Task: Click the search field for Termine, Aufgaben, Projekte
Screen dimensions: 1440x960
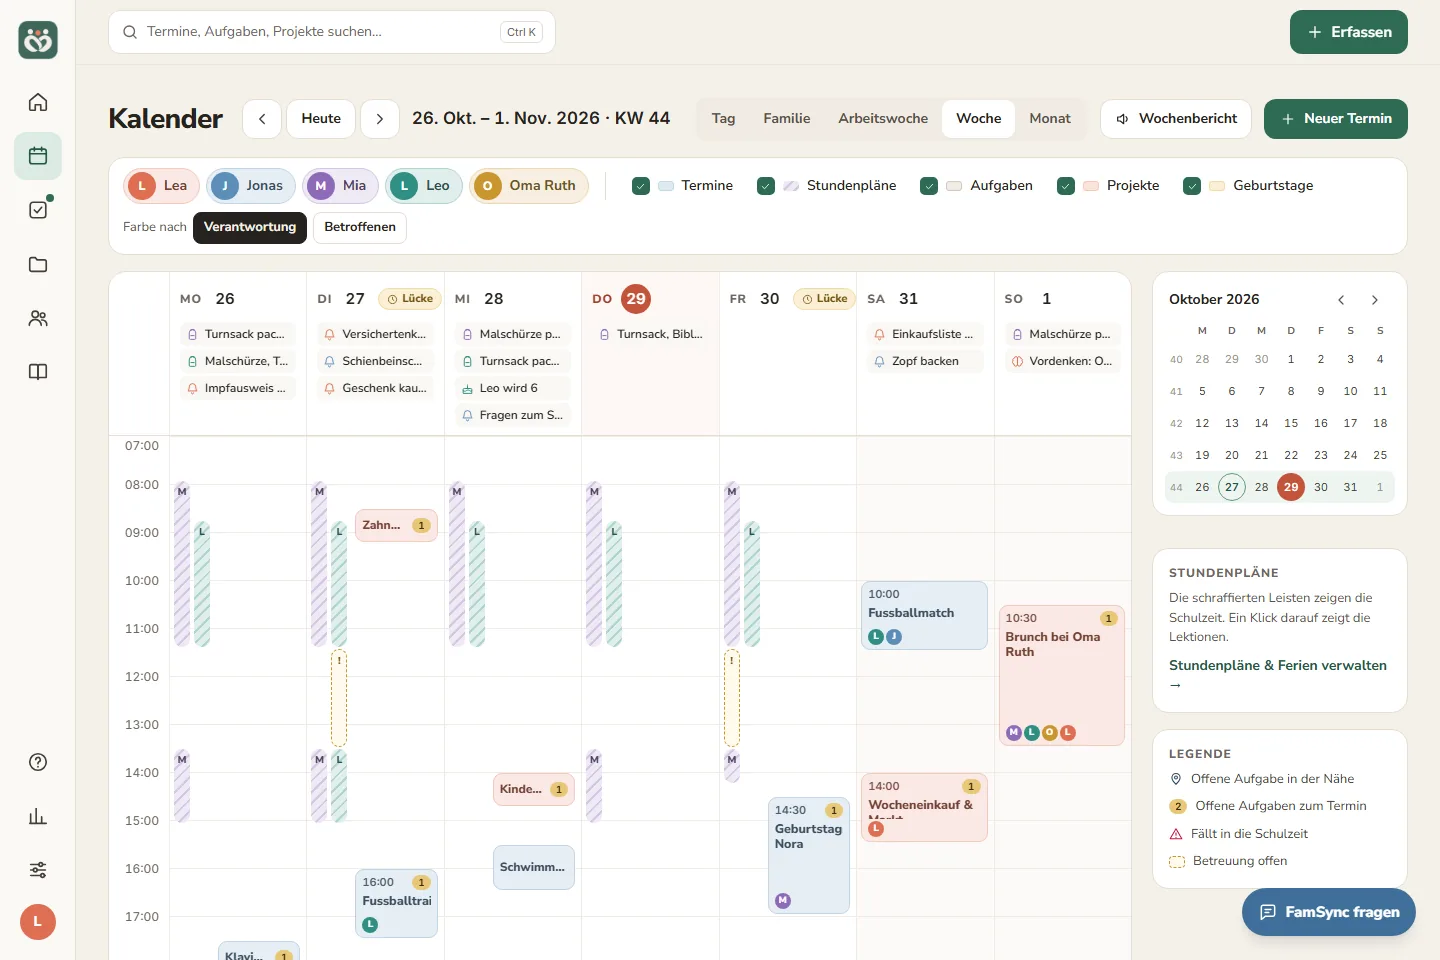Action: [332, 32]
